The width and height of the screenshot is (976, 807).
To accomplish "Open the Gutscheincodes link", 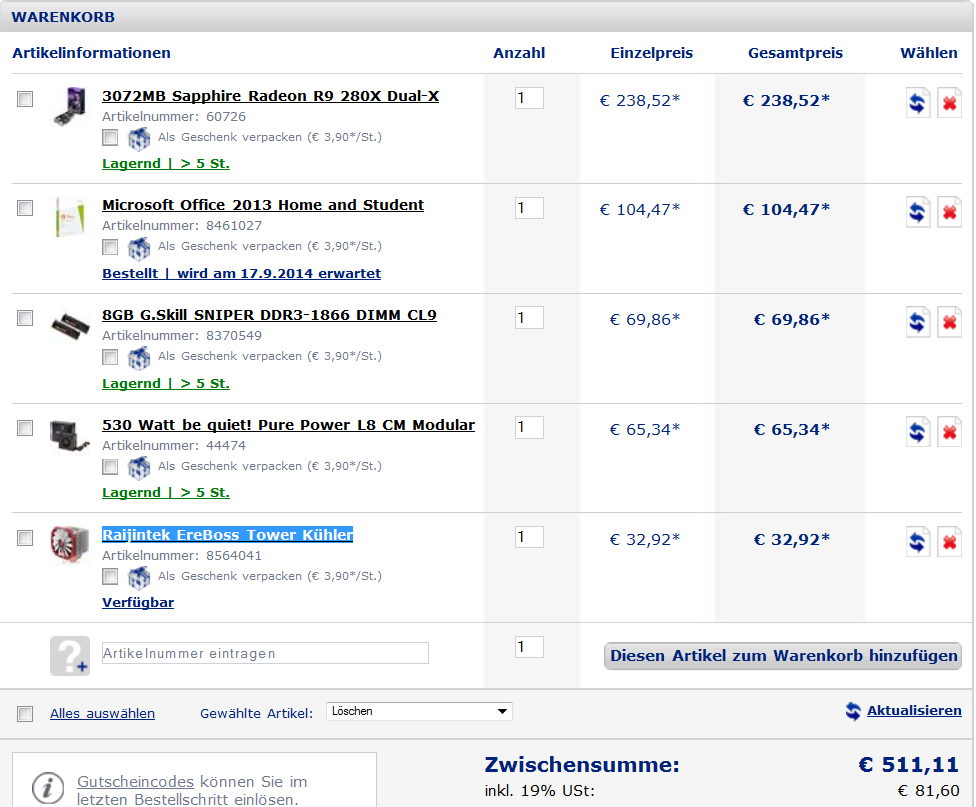I will 135,781.
